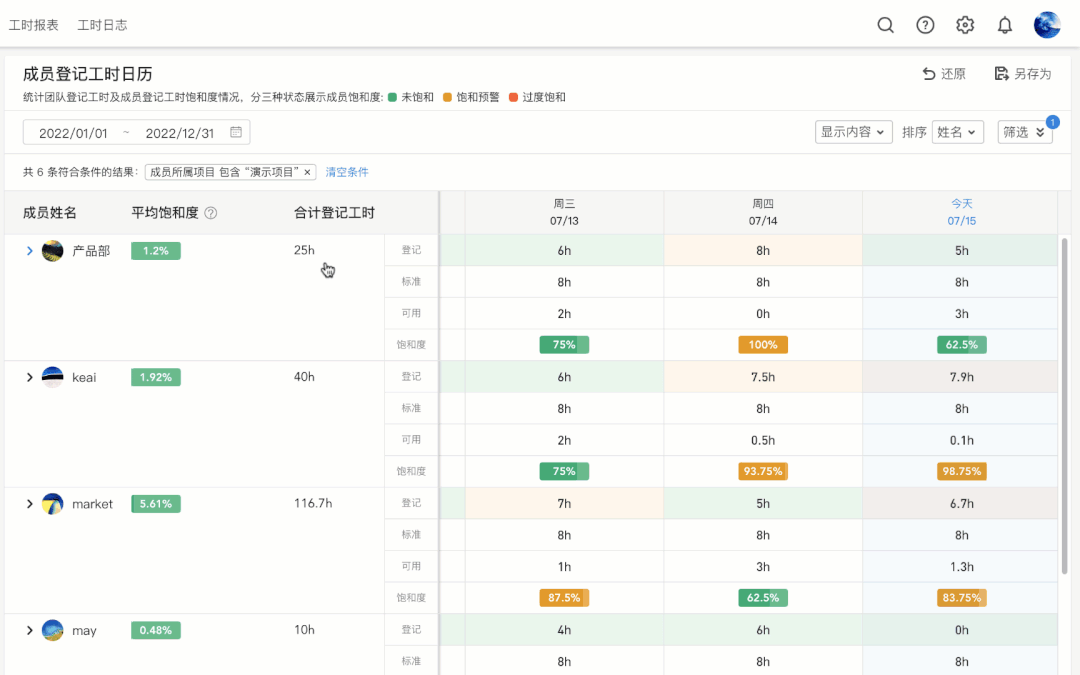Expand the market member row

coord(30,504)
